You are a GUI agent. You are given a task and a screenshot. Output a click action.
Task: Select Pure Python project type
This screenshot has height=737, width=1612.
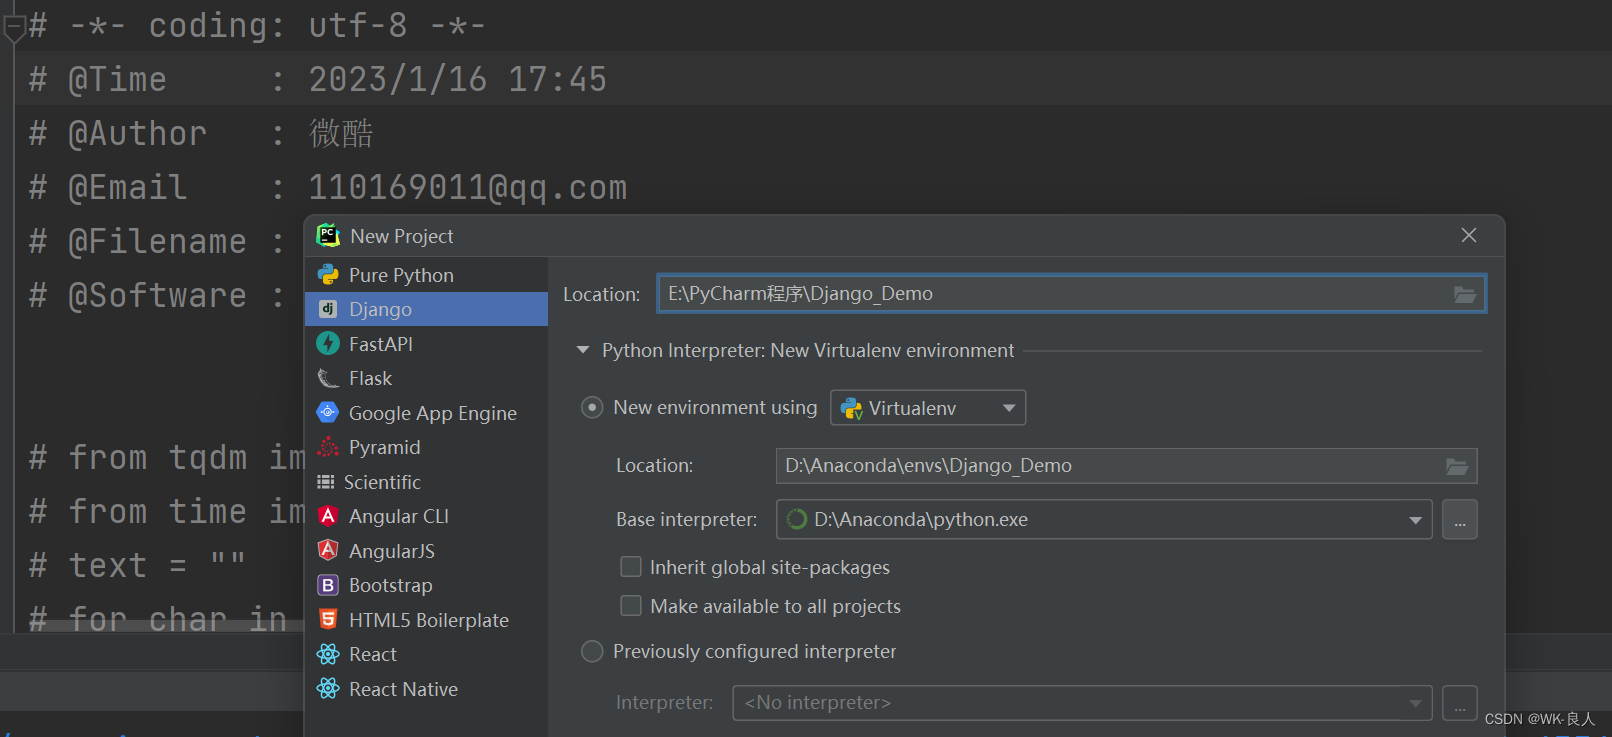pos(426,275)
